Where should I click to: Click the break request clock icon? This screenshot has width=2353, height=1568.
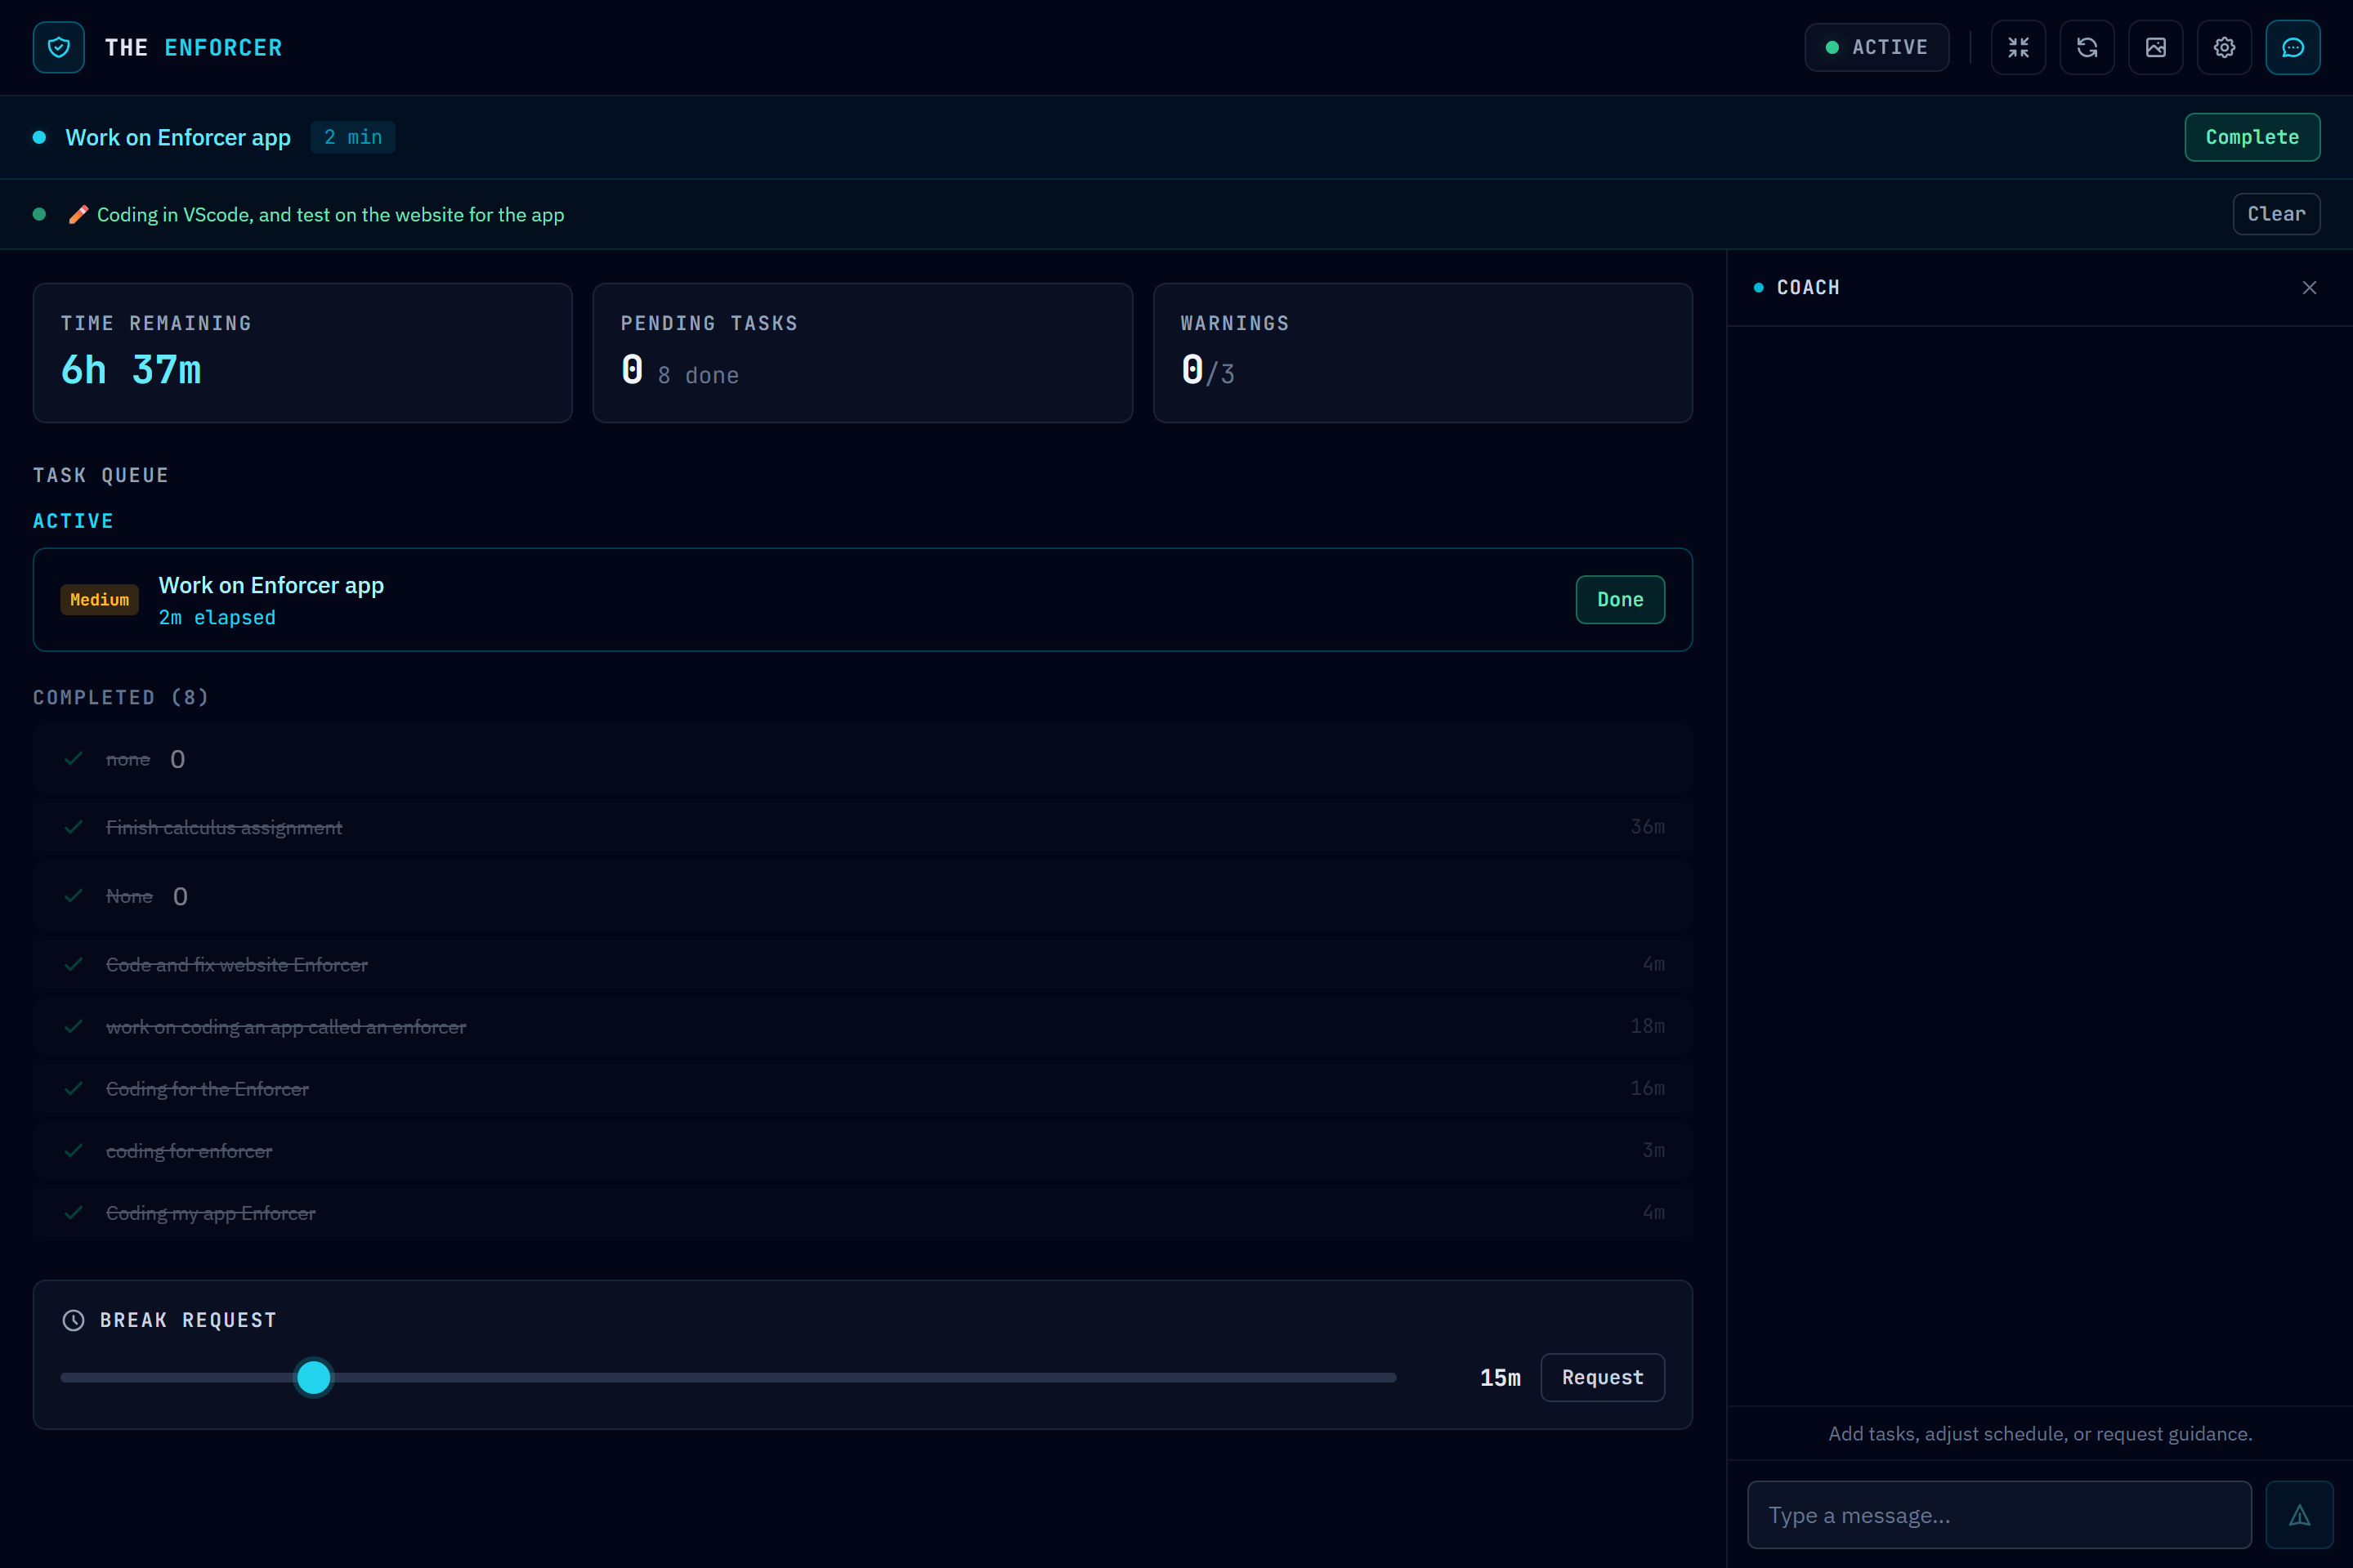[x=73, y=1320]
